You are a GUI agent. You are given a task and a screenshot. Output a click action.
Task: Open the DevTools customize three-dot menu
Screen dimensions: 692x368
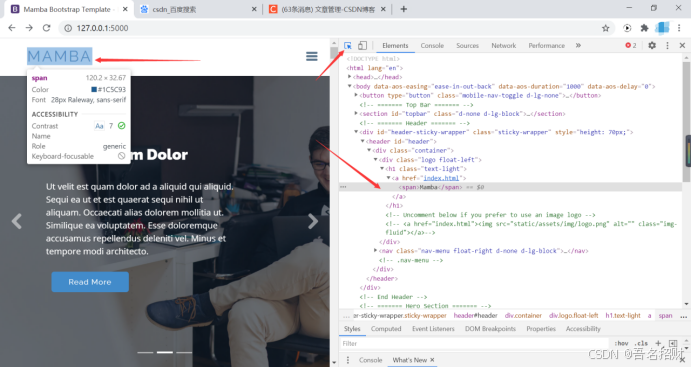(x=667, y=45)
